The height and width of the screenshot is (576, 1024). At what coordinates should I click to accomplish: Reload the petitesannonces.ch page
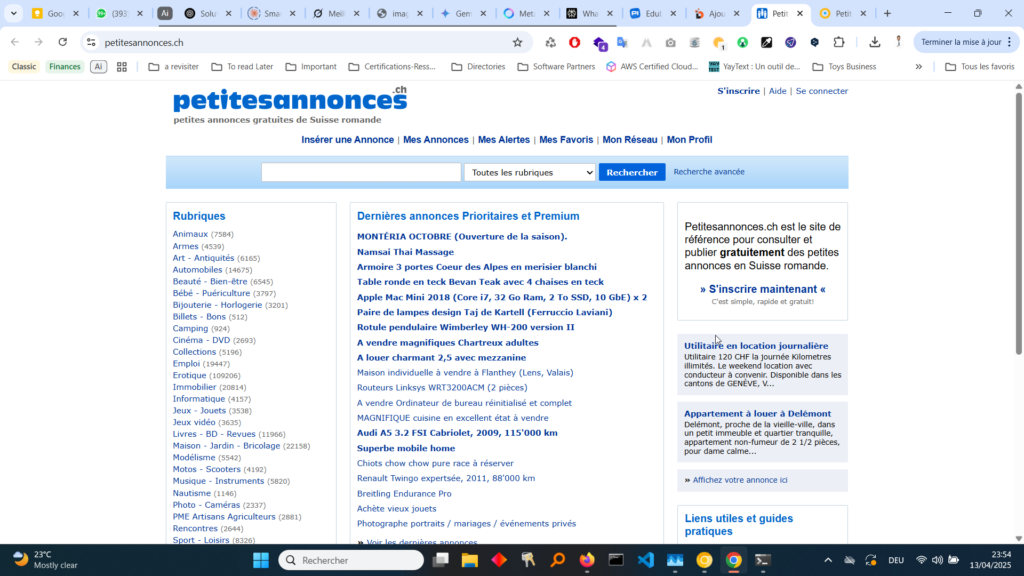63,42
